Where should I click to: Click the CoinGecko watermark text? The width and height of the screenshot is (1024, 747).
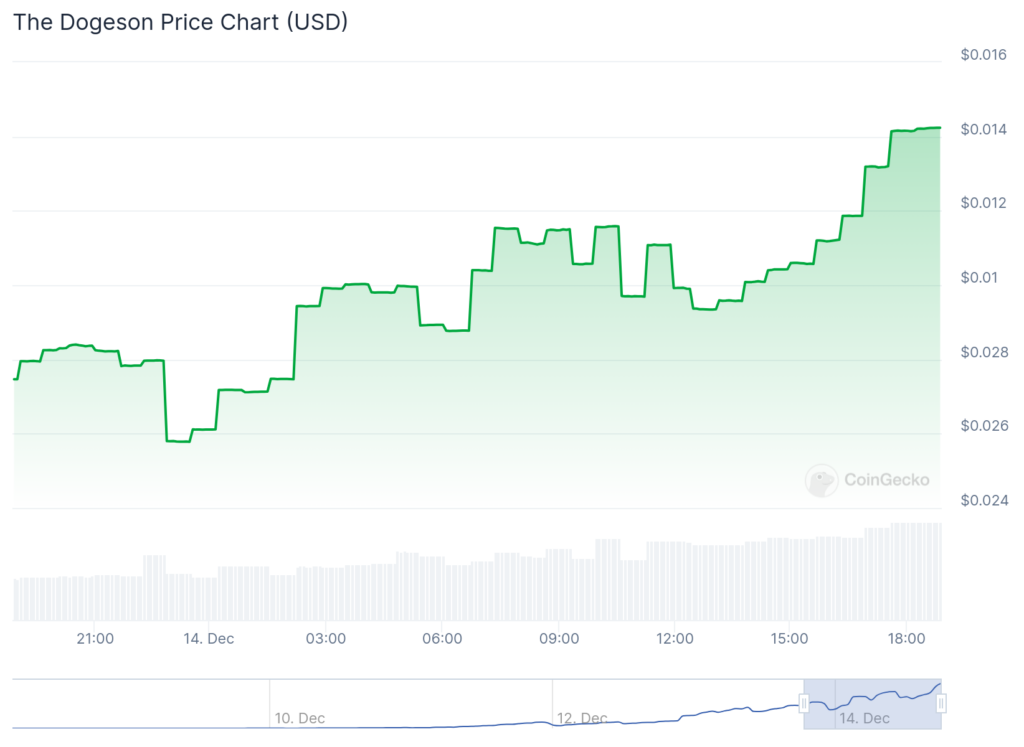[886, 480]
